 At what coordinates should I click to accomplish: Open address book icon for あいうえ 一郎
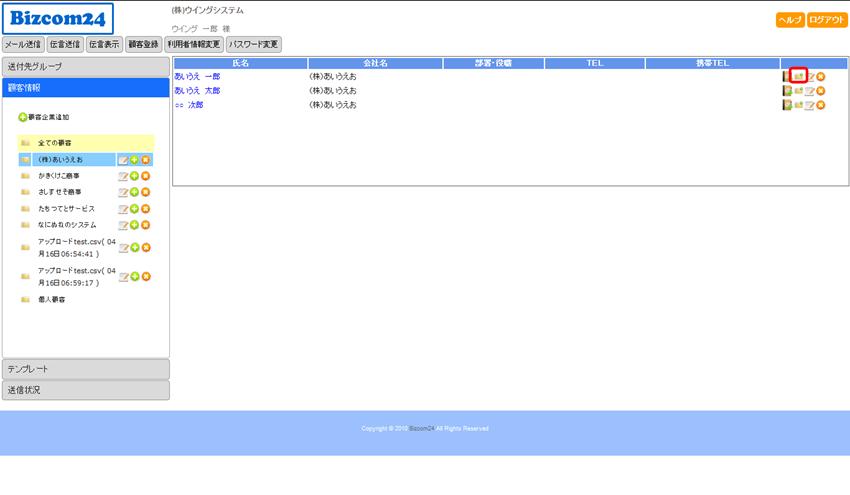click(787, 76)
